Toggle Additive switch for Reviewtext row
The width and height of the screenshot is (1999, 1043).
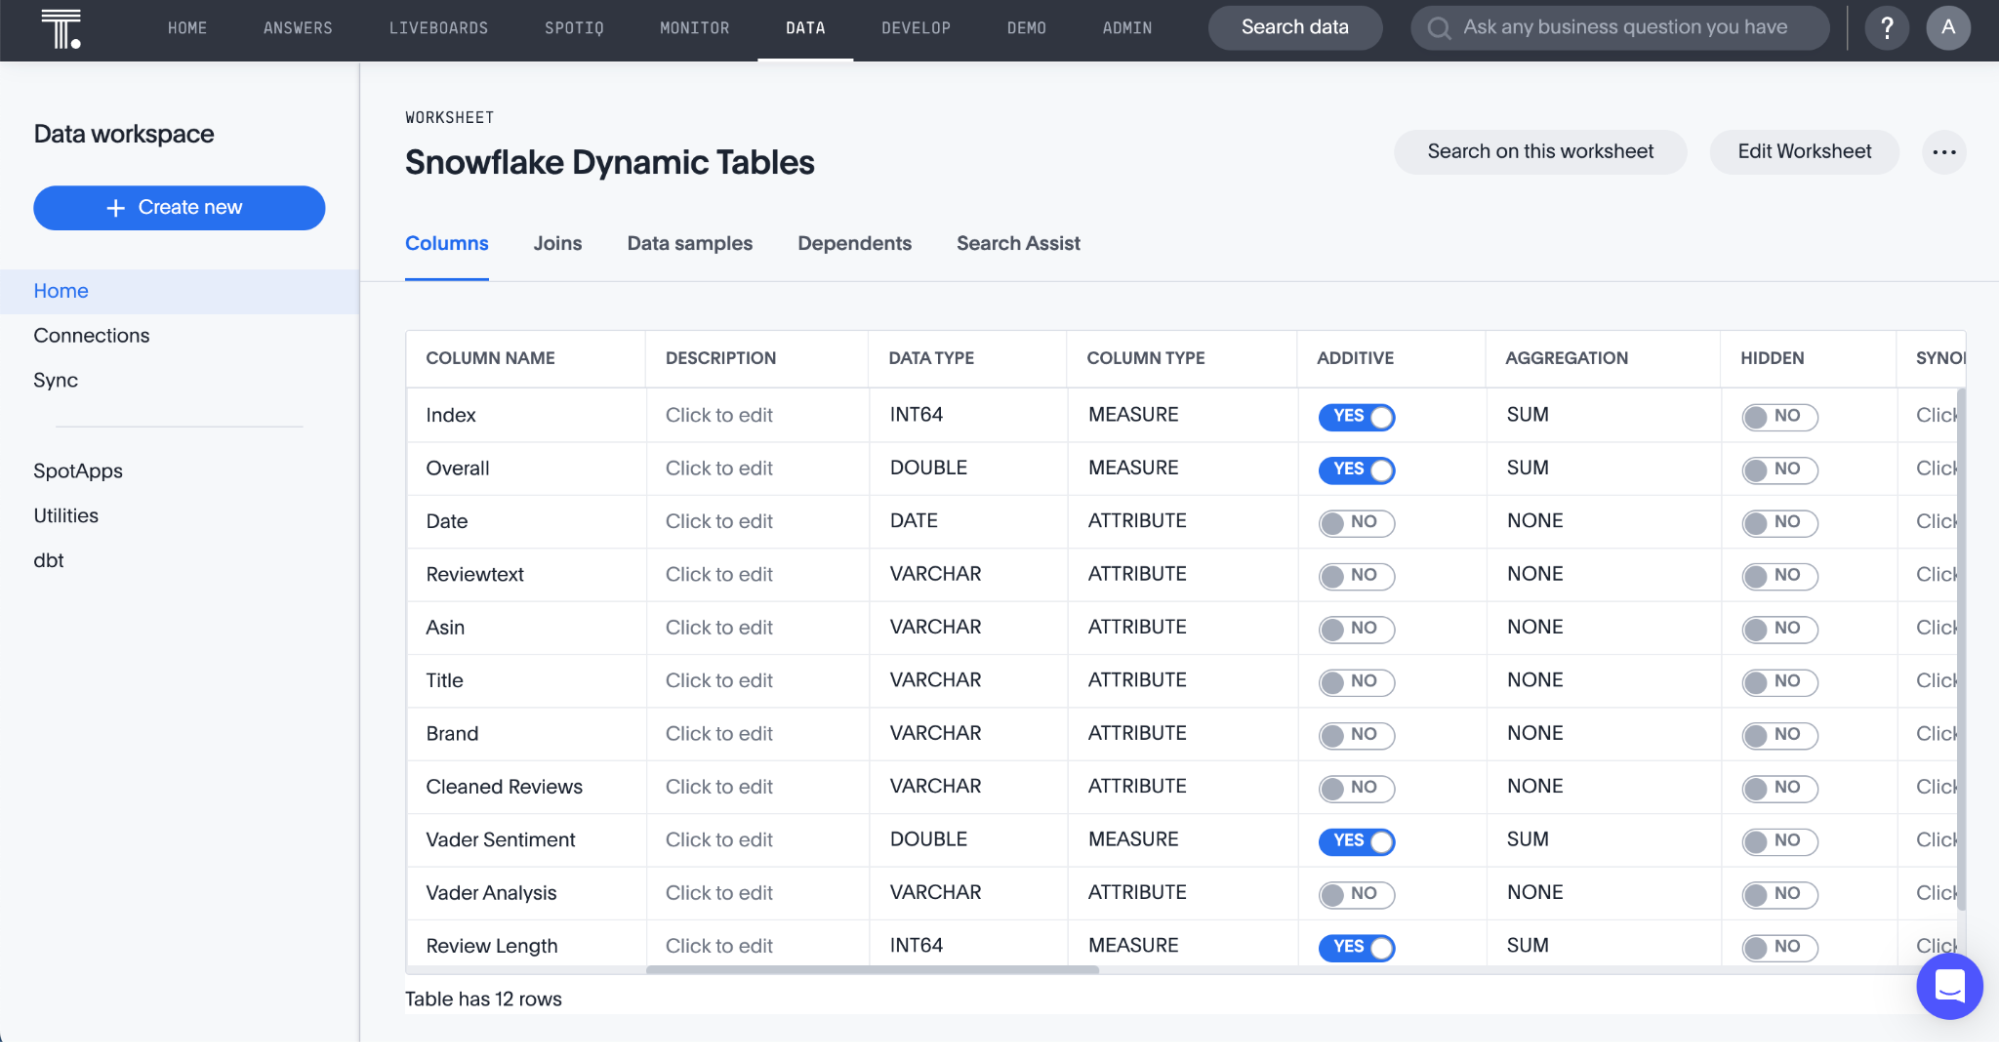pyautogui.click(x=1356, y=575)
